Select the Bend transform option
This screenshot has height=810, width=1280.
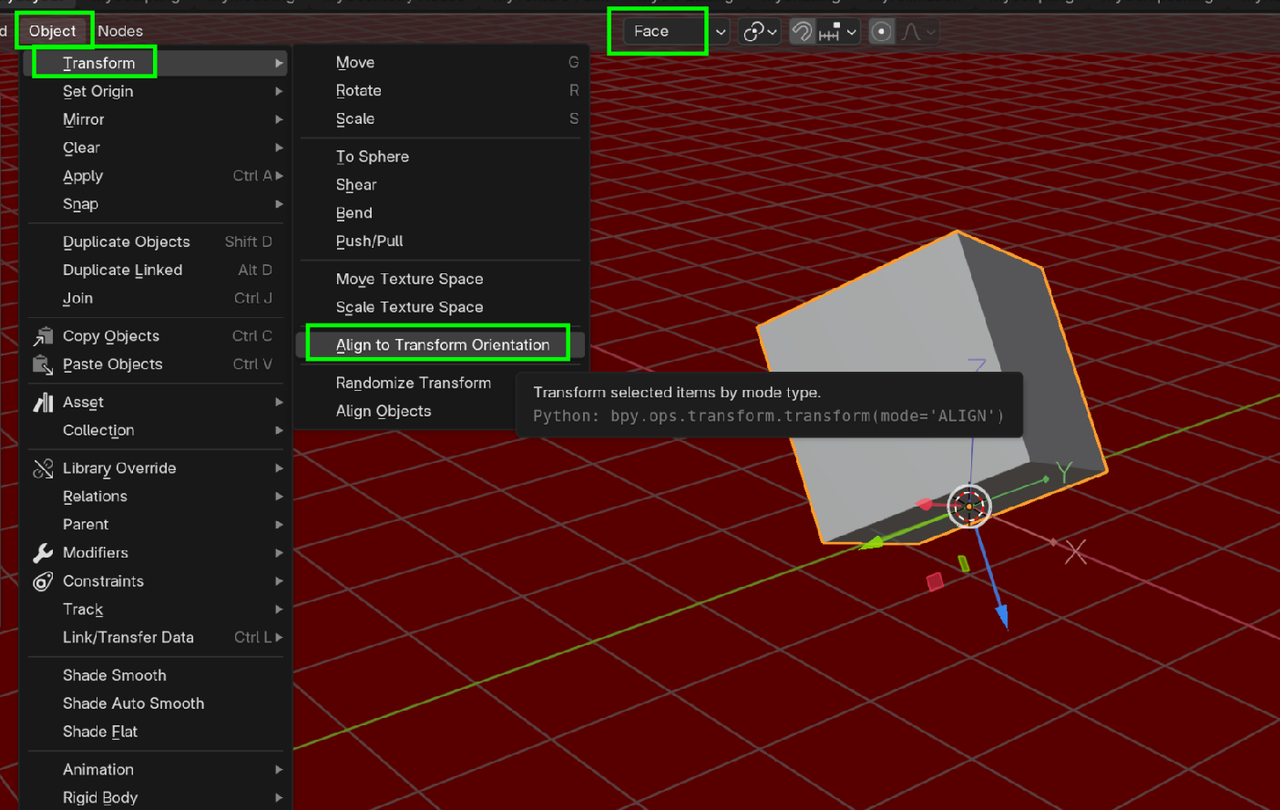(x=441, y=213)
